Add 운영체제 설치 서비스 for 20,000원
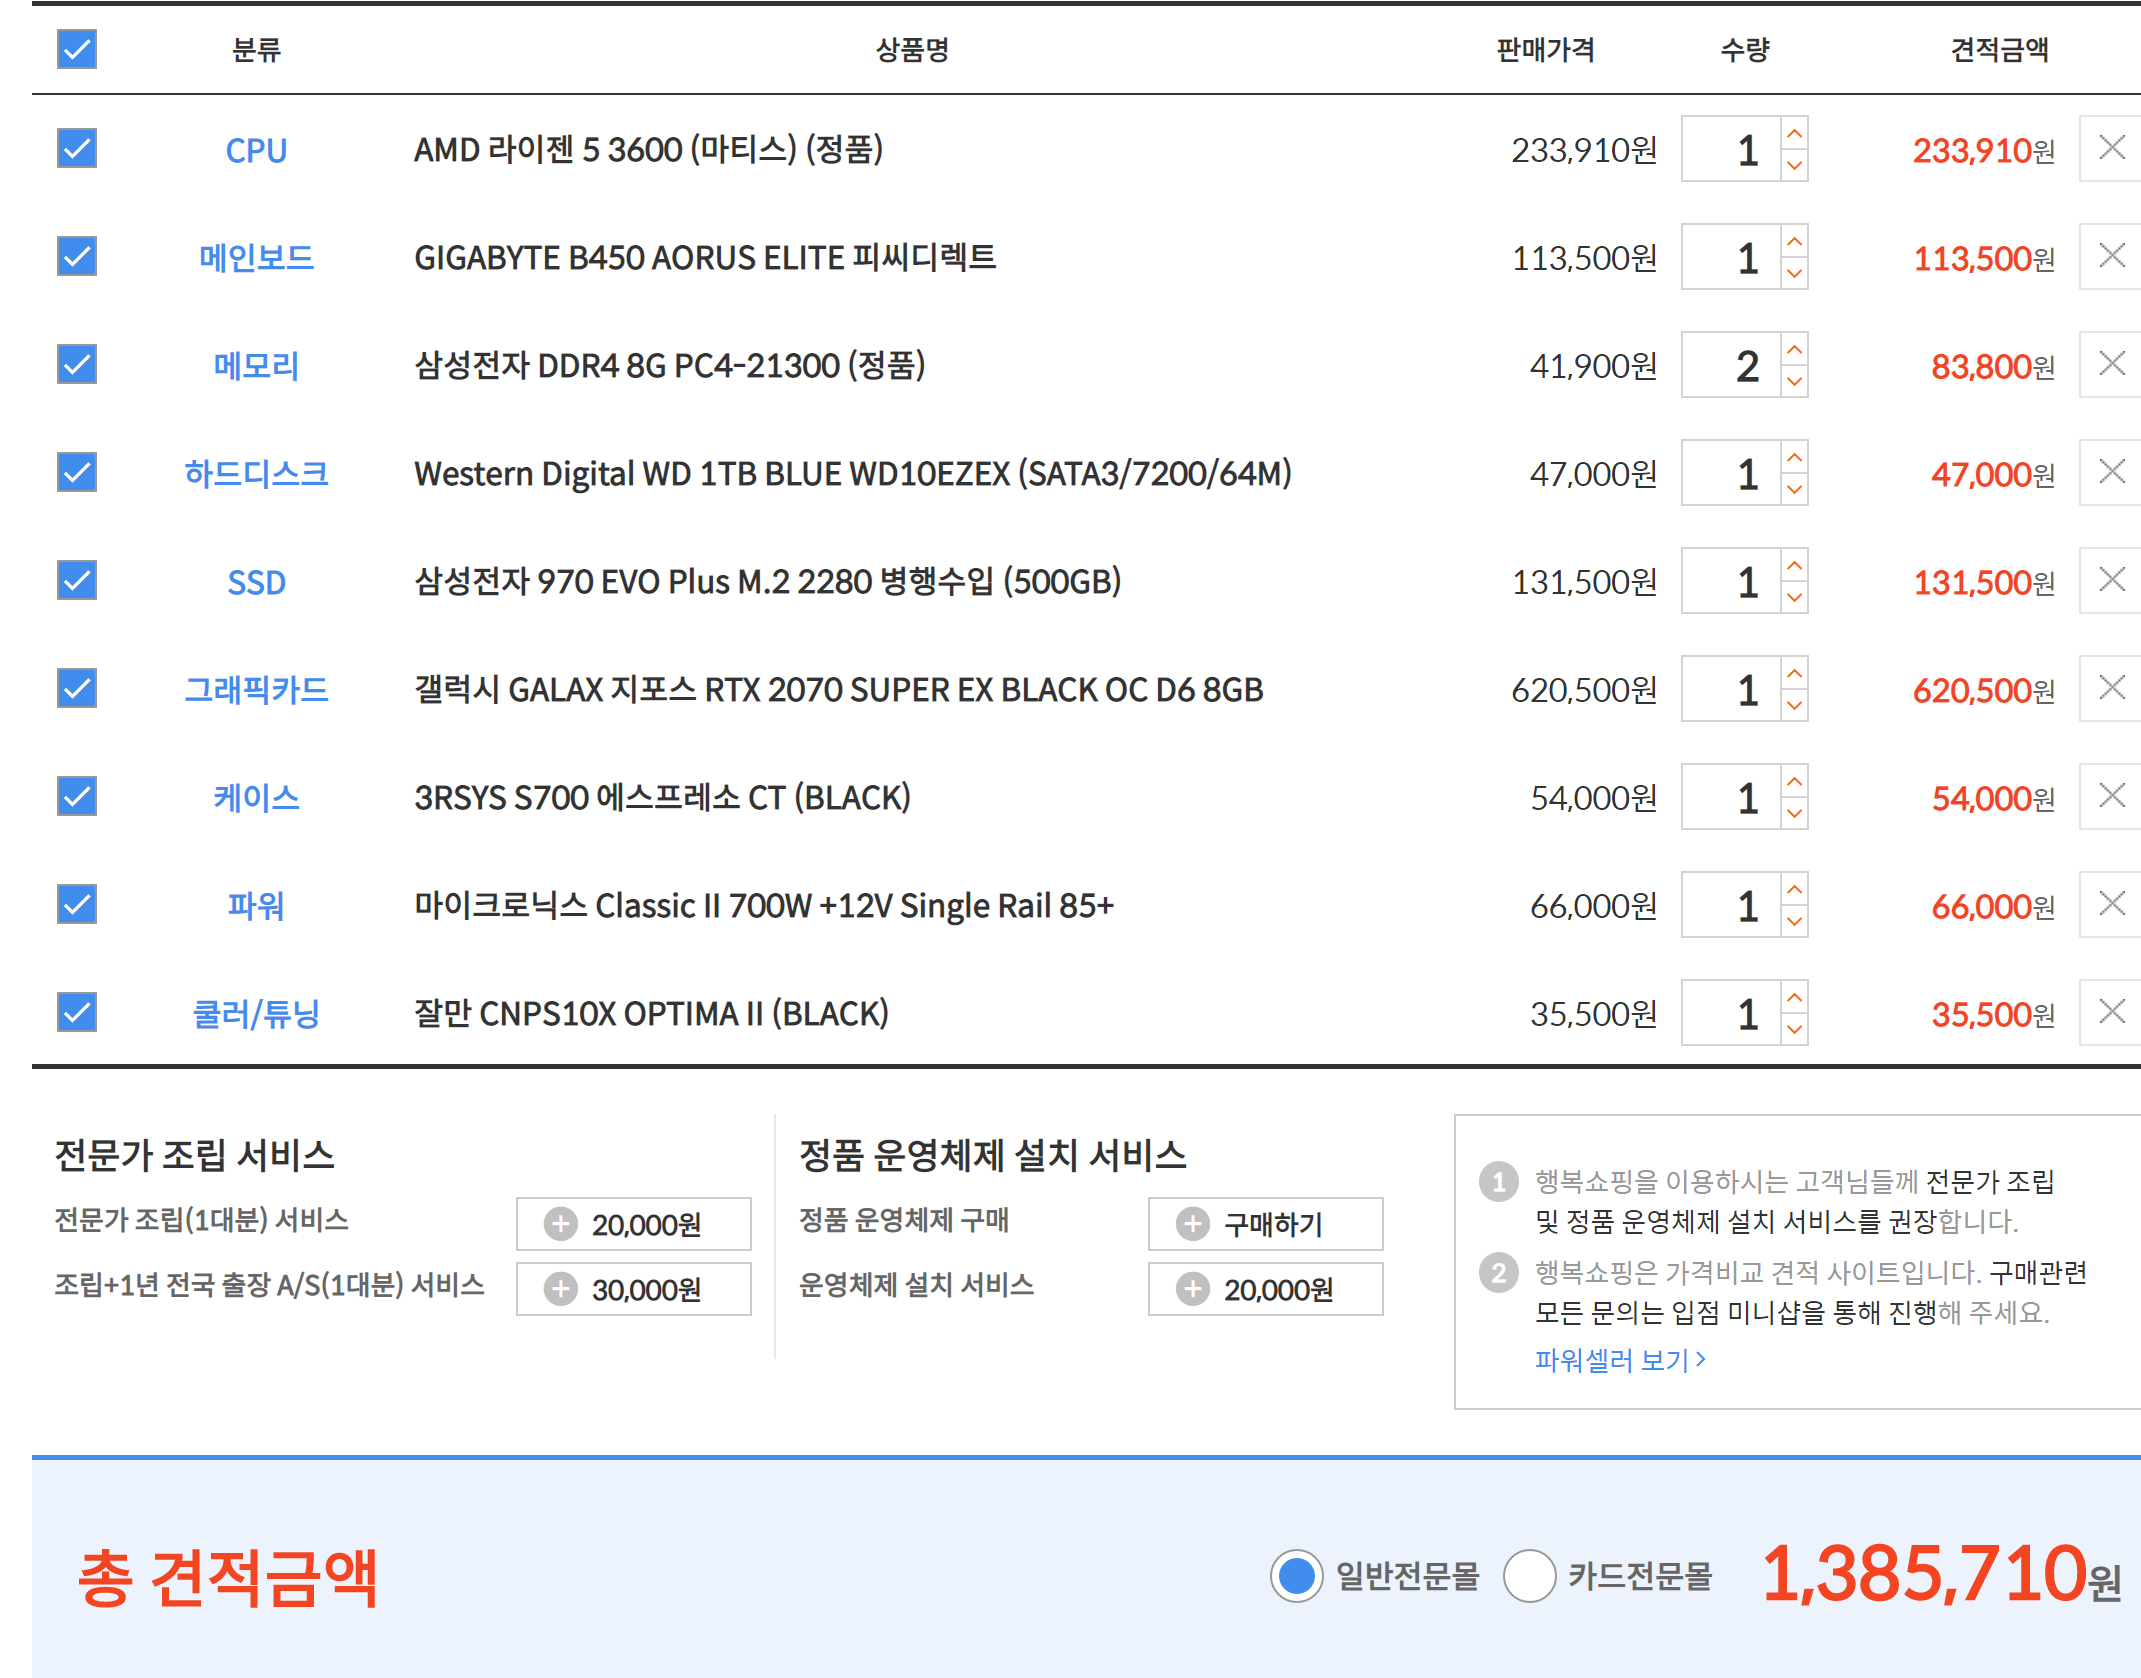 pos(1265,1289)
